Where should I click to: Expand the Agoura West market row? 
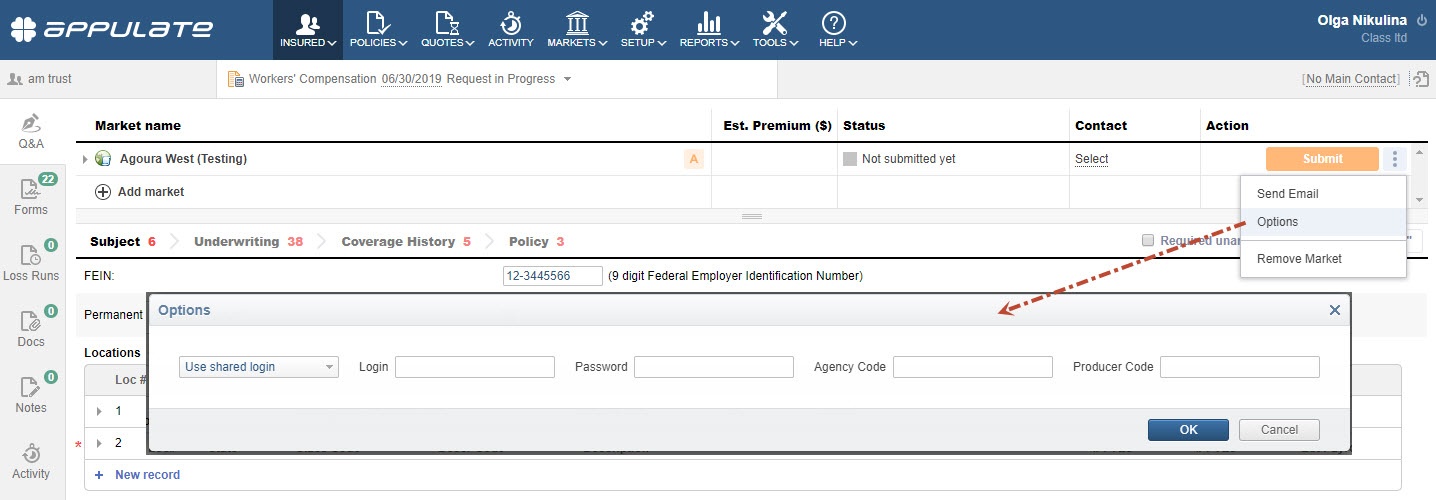tap(85, 159)
